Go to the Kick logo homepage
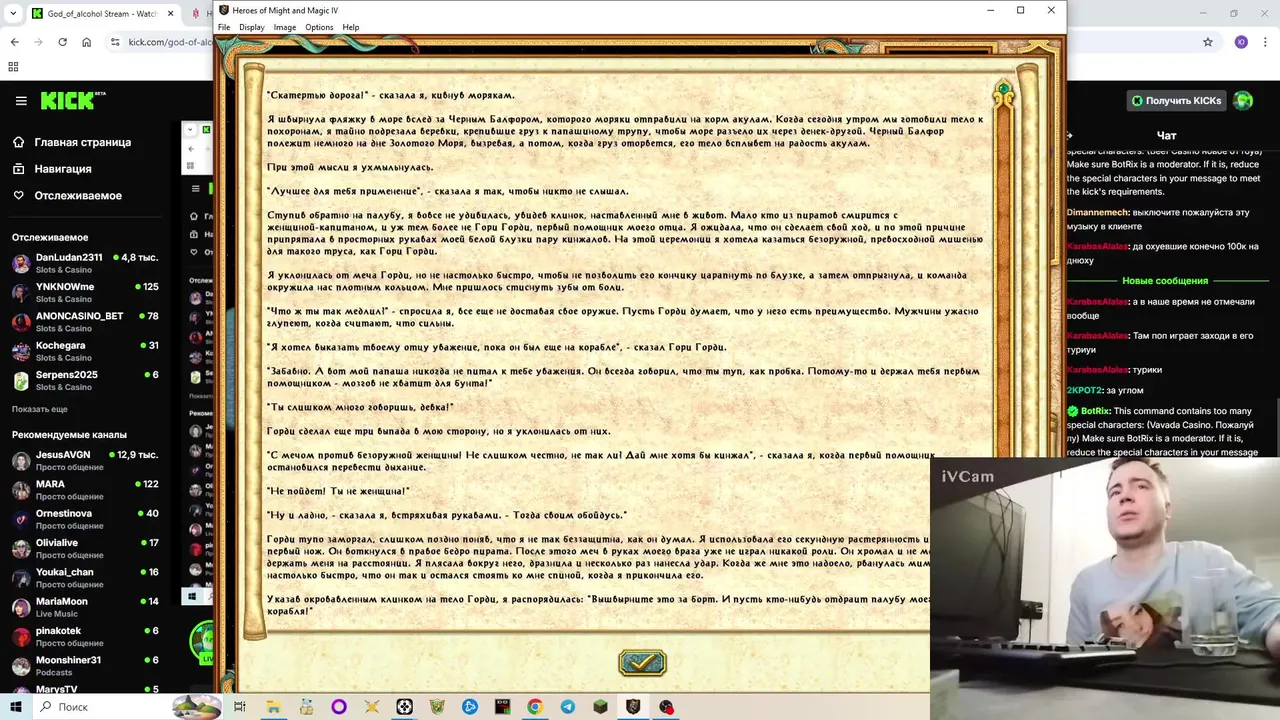 click(73, 100)
